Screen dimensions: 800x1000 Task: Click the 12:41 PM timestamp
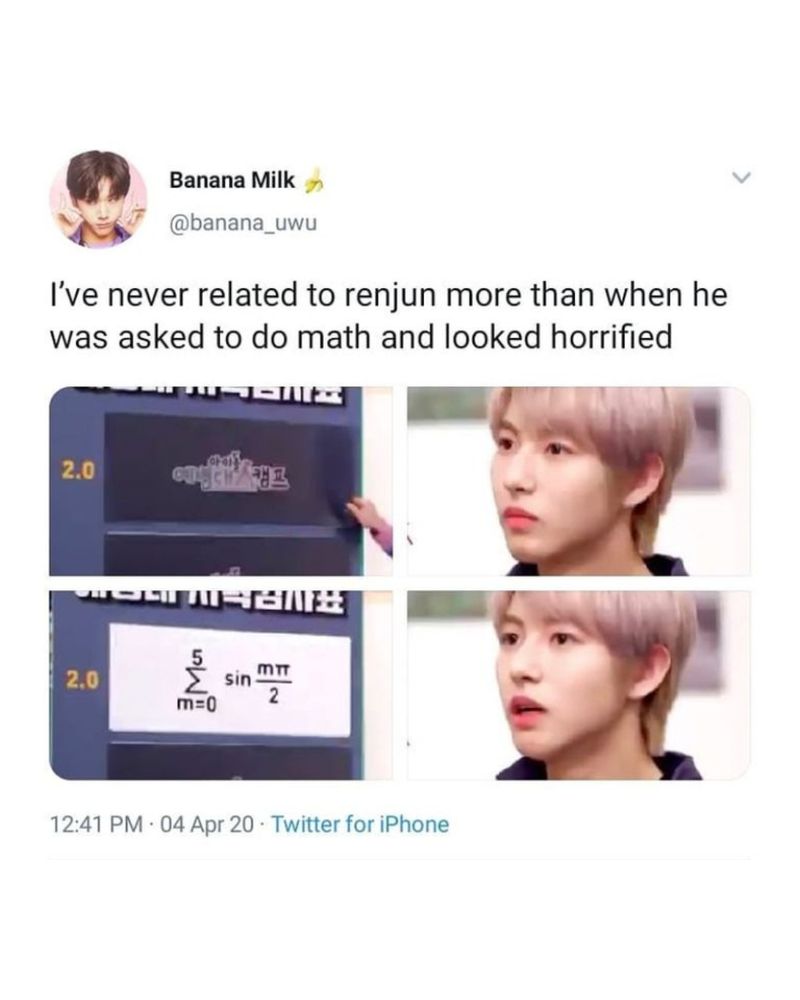[x=97, y=824]
